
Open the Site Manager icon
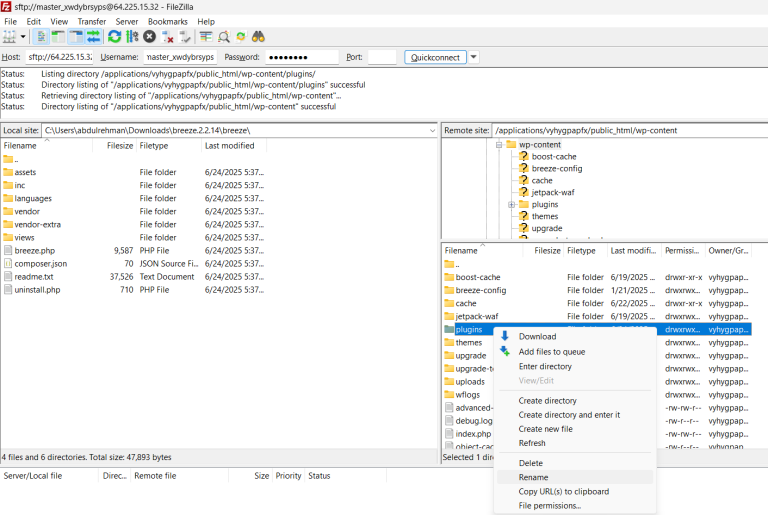point(9,37)
